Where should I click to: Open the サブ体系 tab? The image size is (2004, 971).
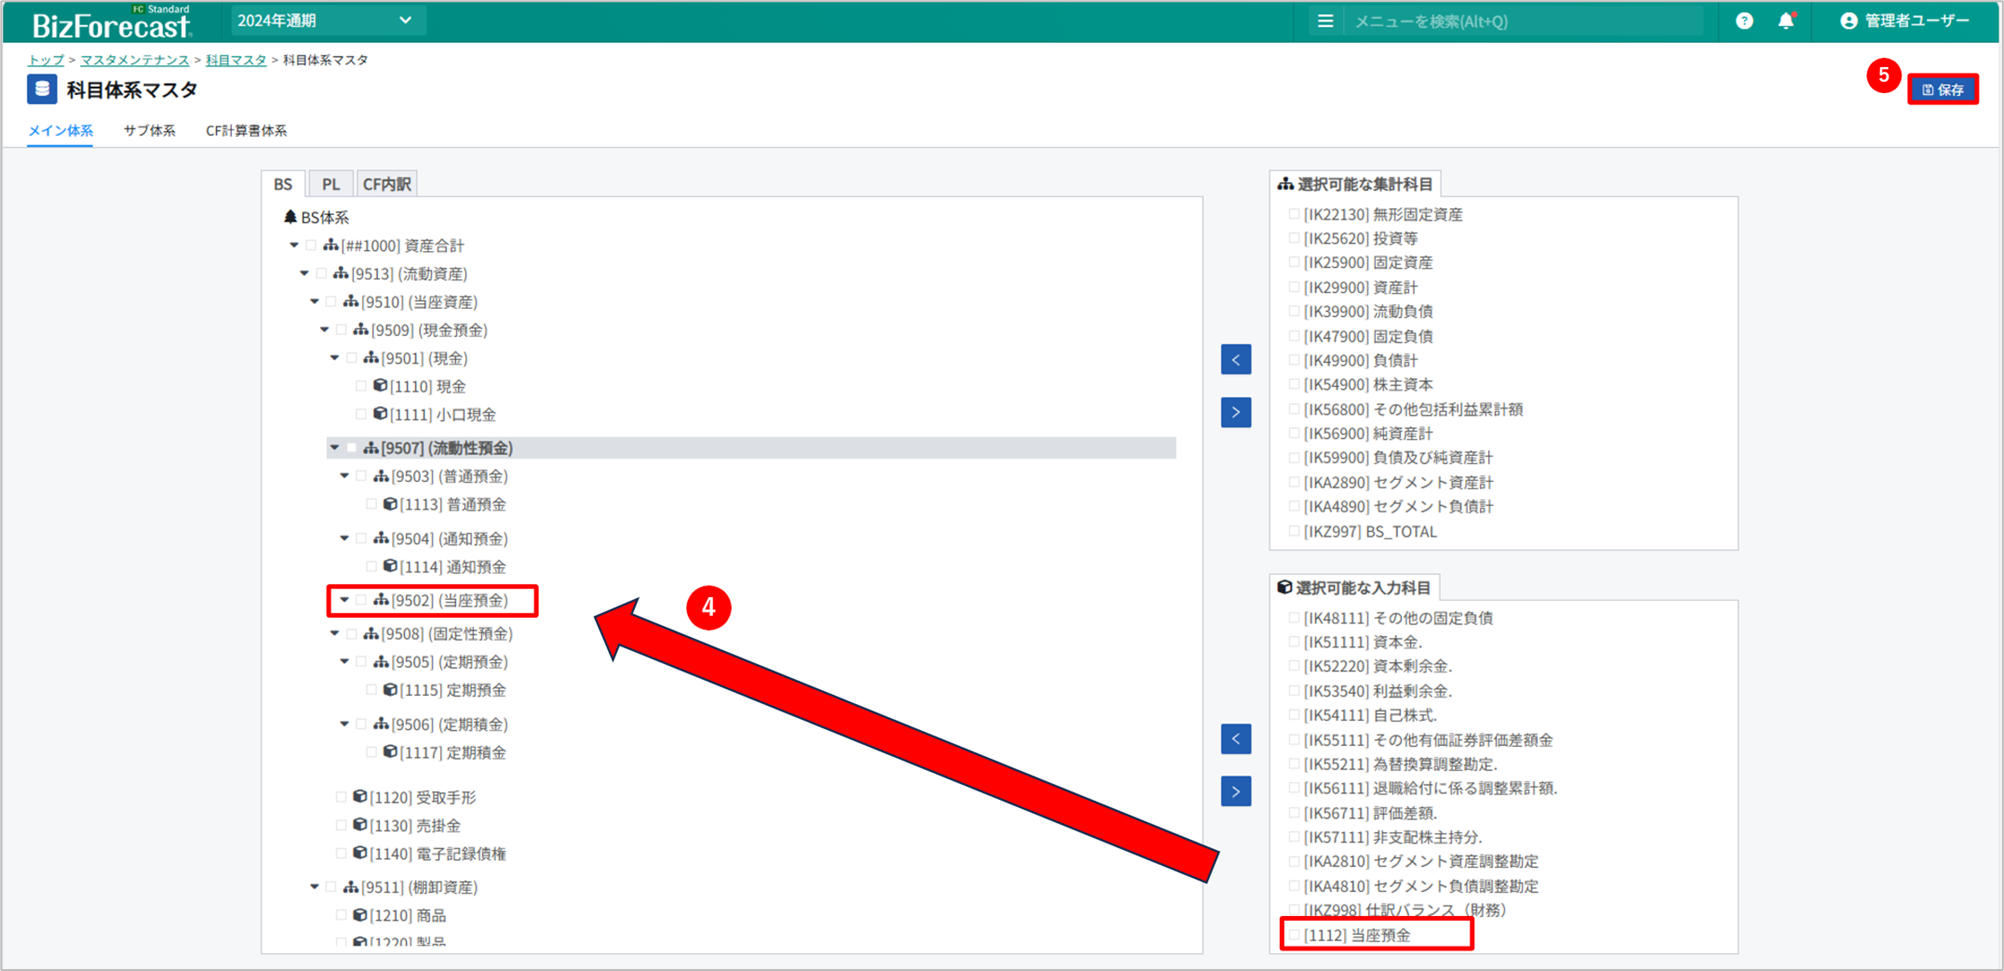pos(149,131)
